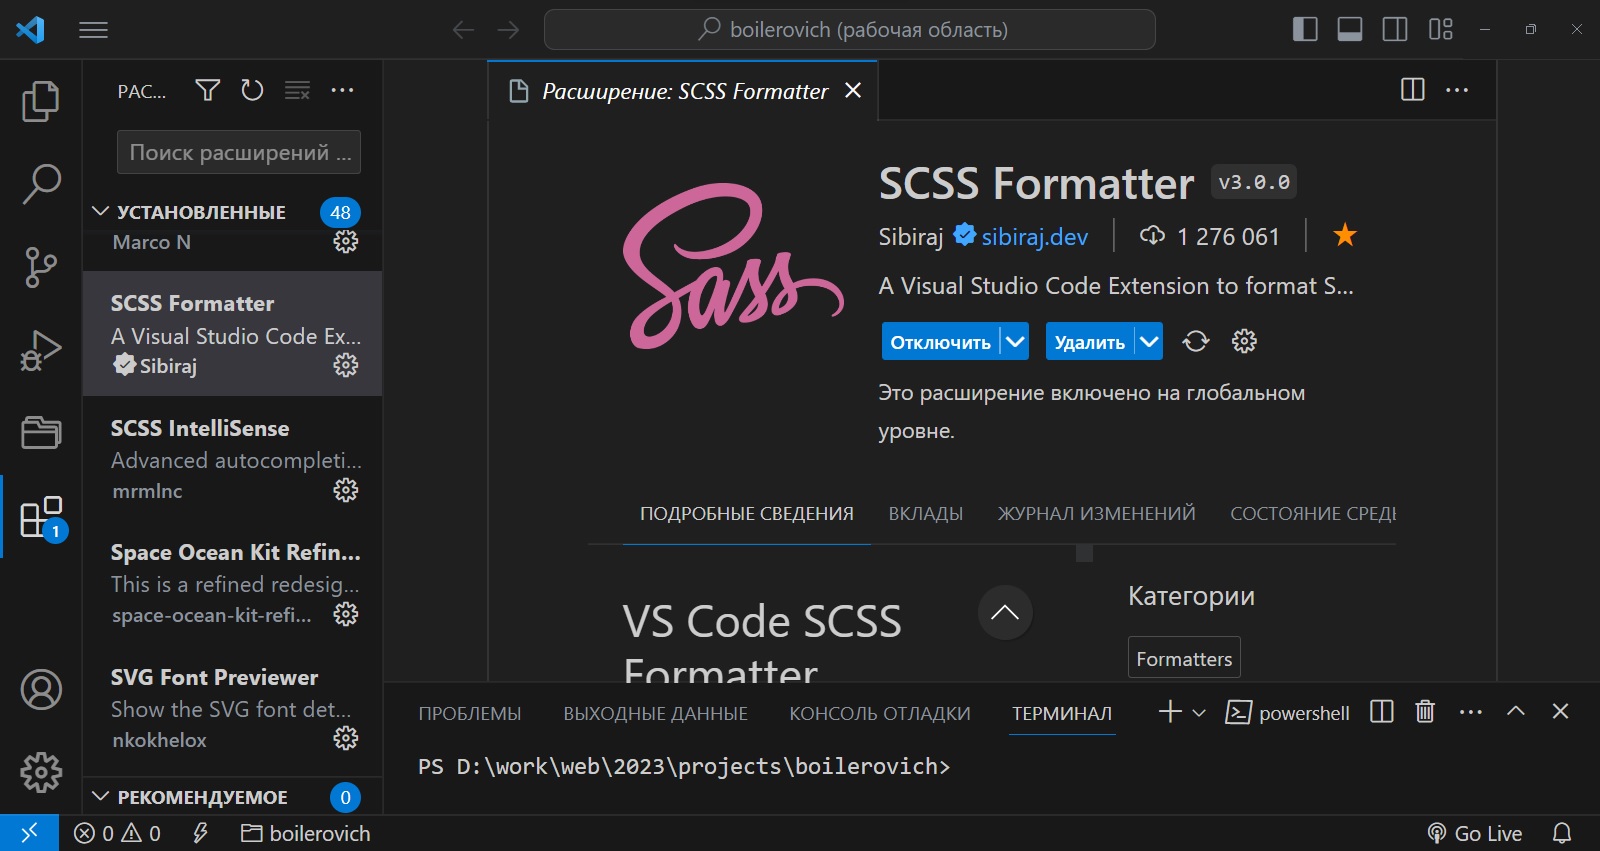1600x851 pixels.
Task: Open the КОНСОЛЬ ОТЛАДКИ panel tab
Action: click(x=880, y=713)
